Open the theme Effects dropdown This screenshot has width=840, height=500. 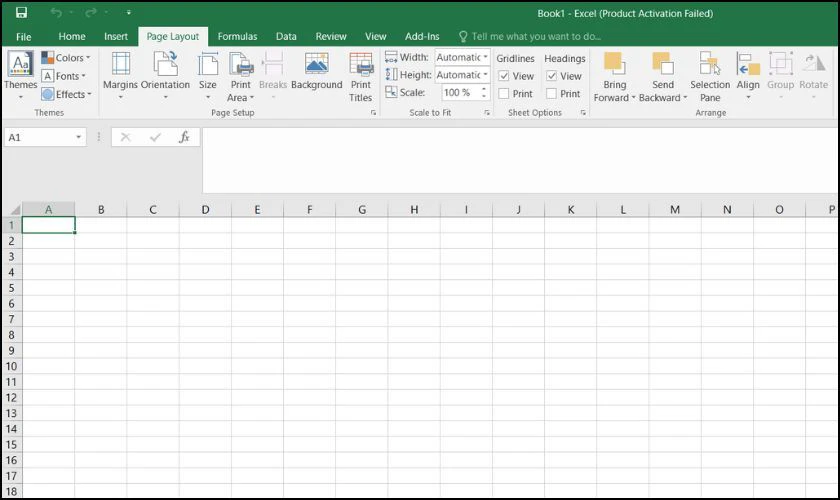tap(66, 94)
